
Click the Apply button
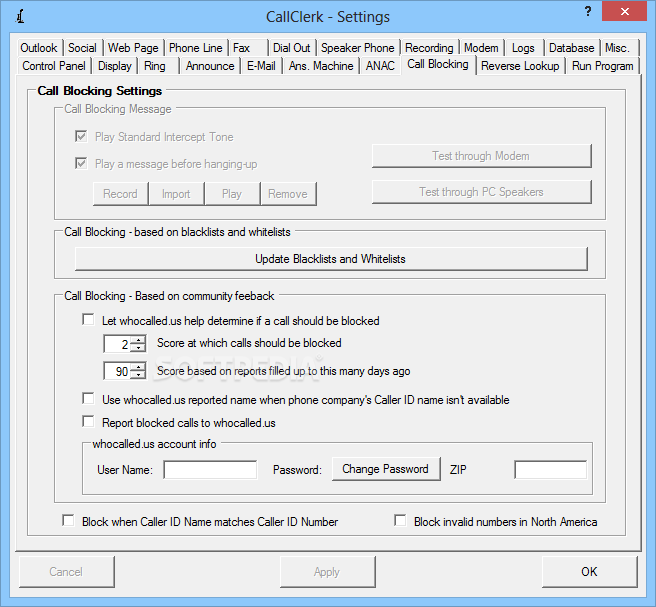click(x=328, y=571)
